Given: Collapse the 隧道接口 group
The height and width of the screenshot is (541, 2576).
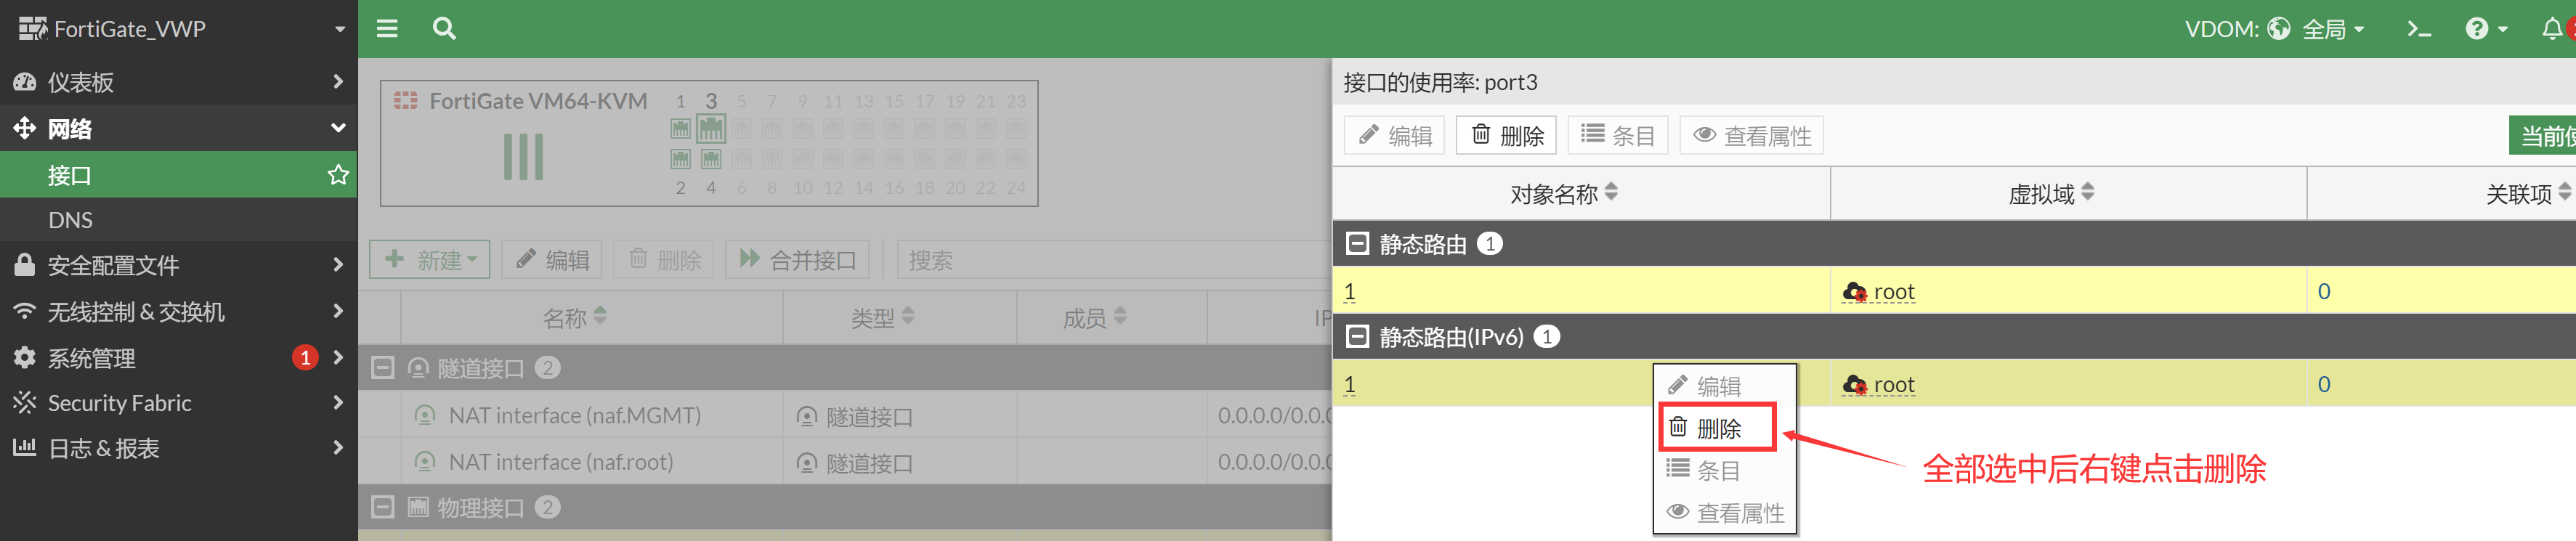Looking at the screenshot, I should coord(382,368).
